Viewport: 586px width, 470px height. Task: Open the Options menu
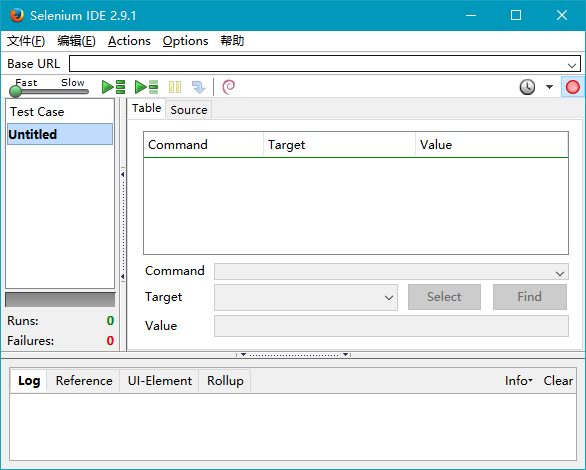pos(185,41)
